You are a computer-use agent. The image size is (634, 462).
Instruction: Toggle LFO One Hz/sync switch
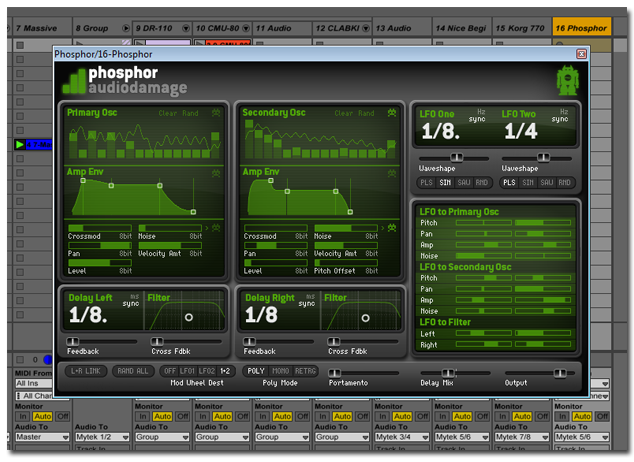tap(477, 116)
